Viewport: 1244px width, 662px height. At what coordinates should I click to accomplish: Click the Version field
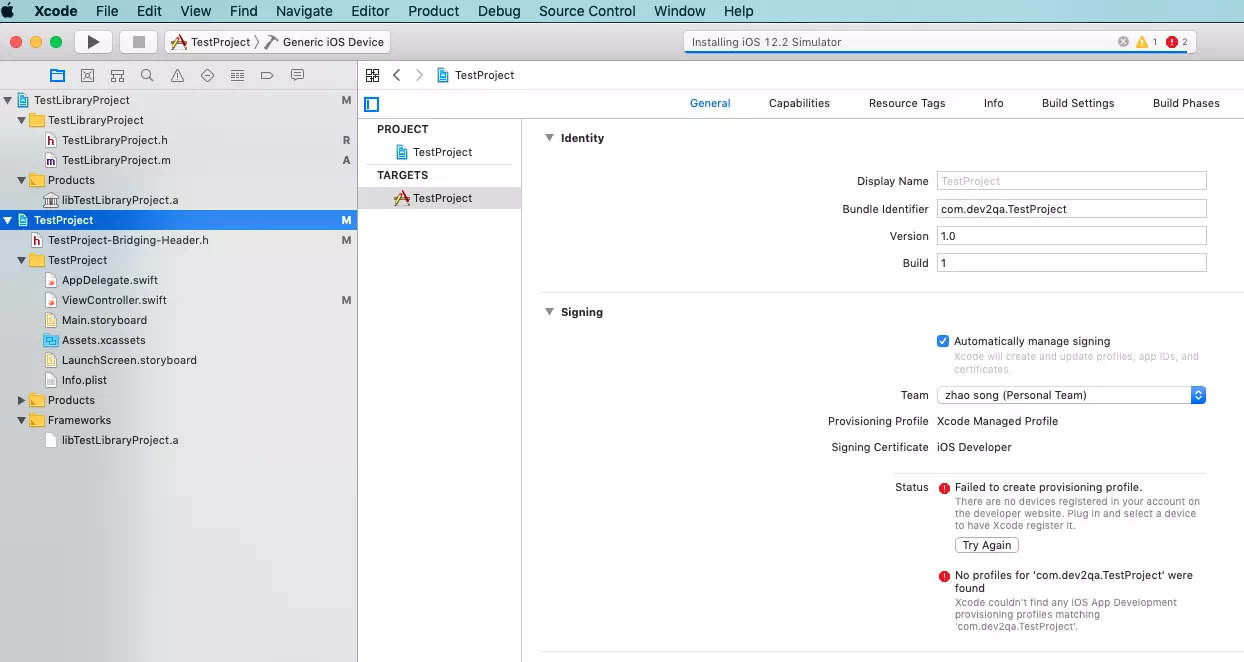(x=1071, y=236)
